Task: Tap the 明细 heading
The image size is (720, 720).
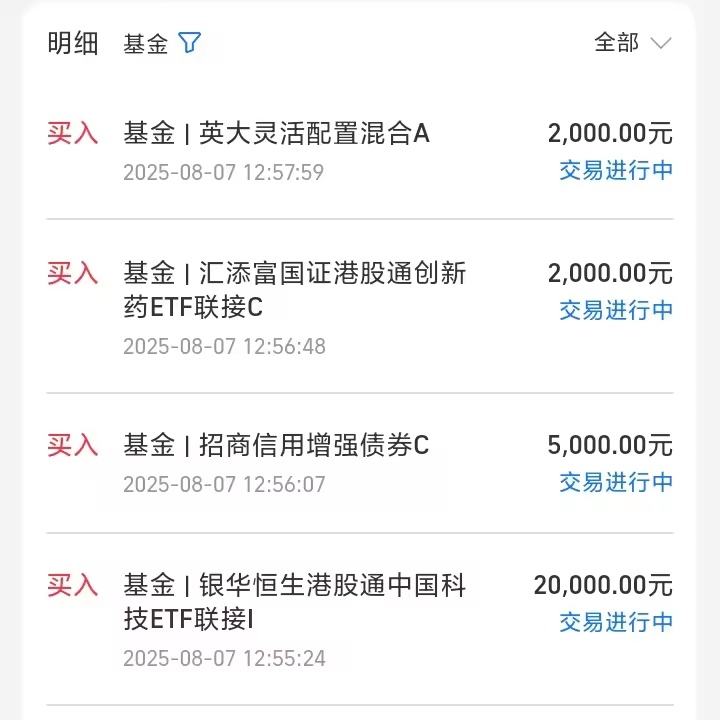Action: (x=73, y=43)
